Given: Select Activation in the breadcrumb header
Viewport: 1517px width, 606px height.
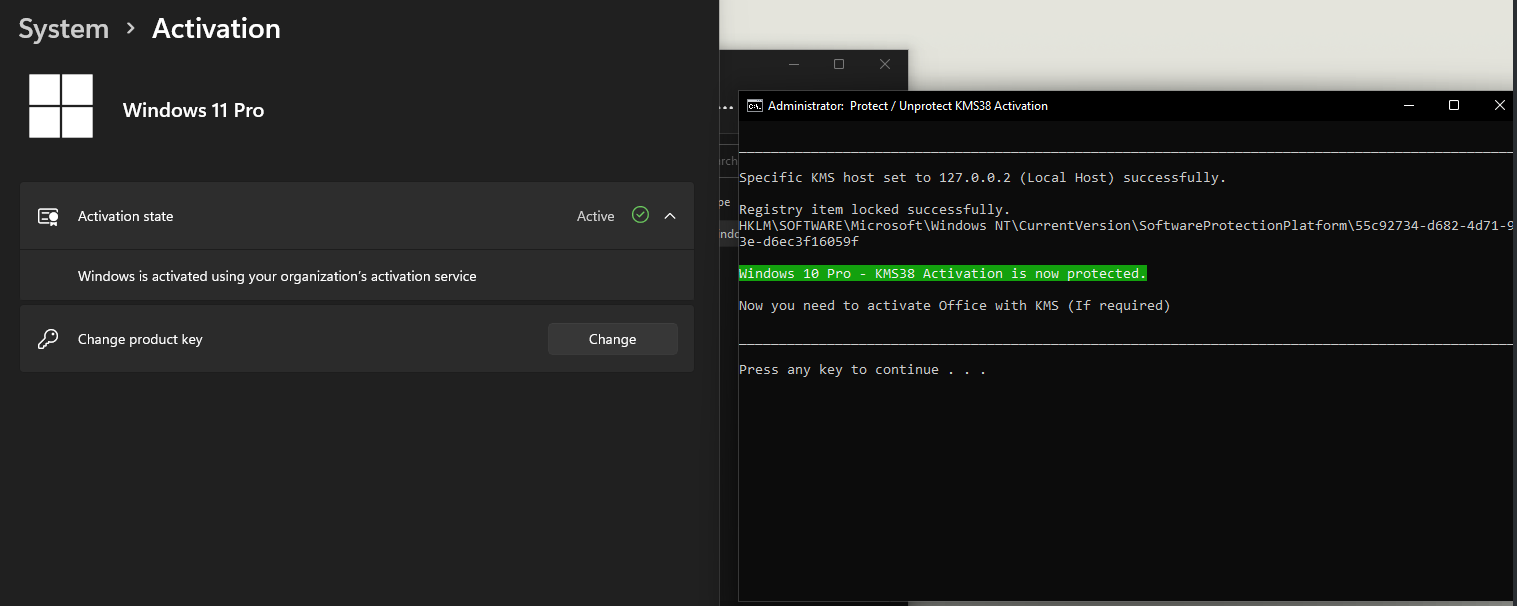Looking at the screenshot, I should [x=215, y=29].
